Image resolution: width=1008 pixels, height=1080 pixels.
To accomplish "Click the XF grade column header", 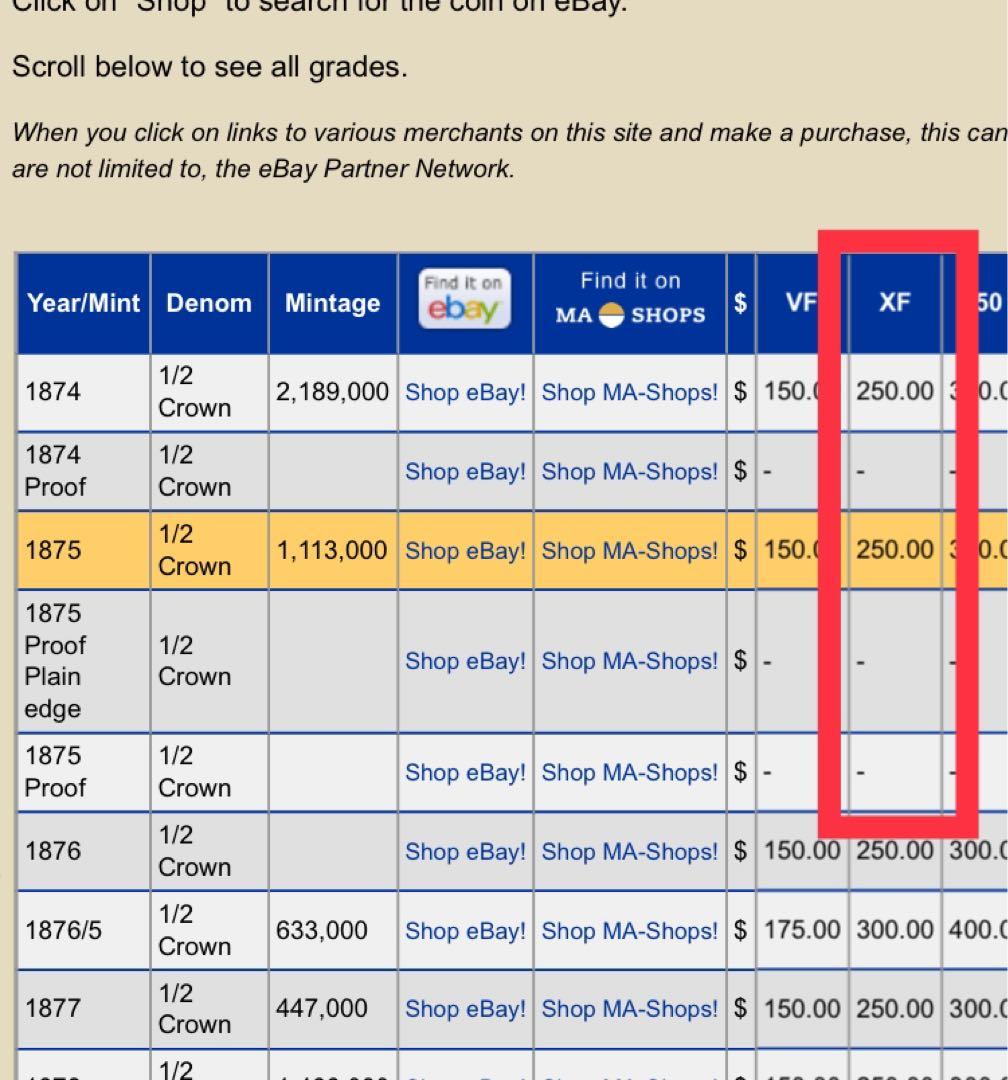I will tap(894, 303).
